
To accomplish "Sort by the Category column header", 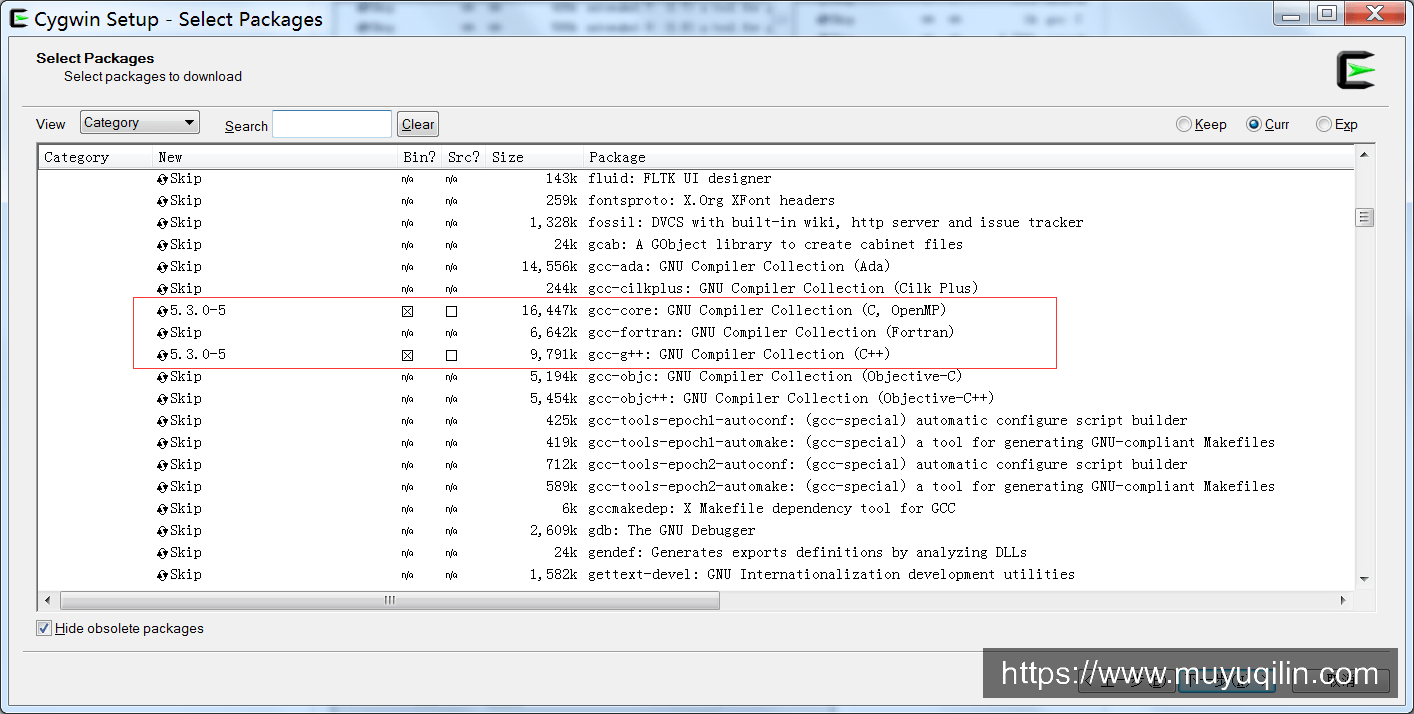I will pyautogui.click(x=96, y=157).
